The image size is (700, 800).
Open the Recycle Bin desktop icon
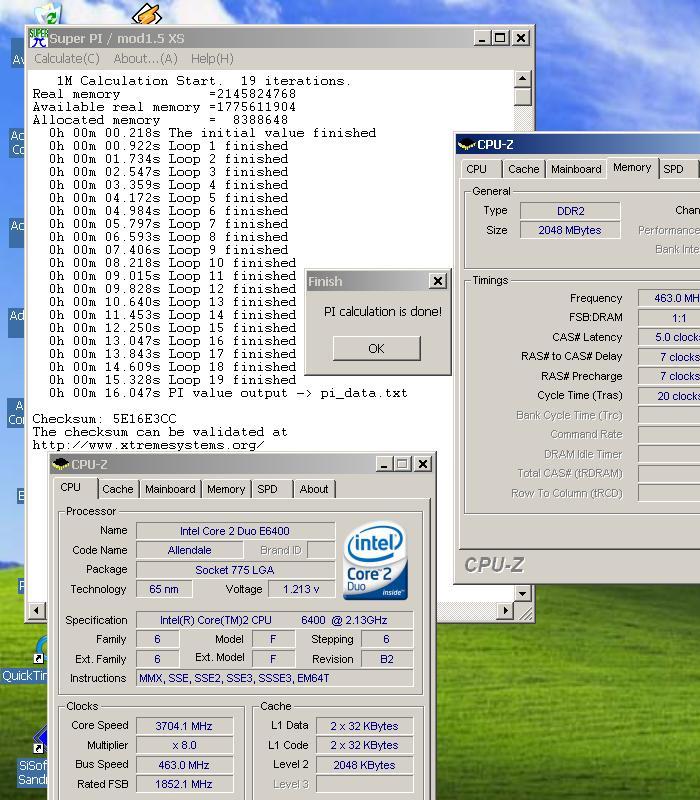[x=50, y=13]
